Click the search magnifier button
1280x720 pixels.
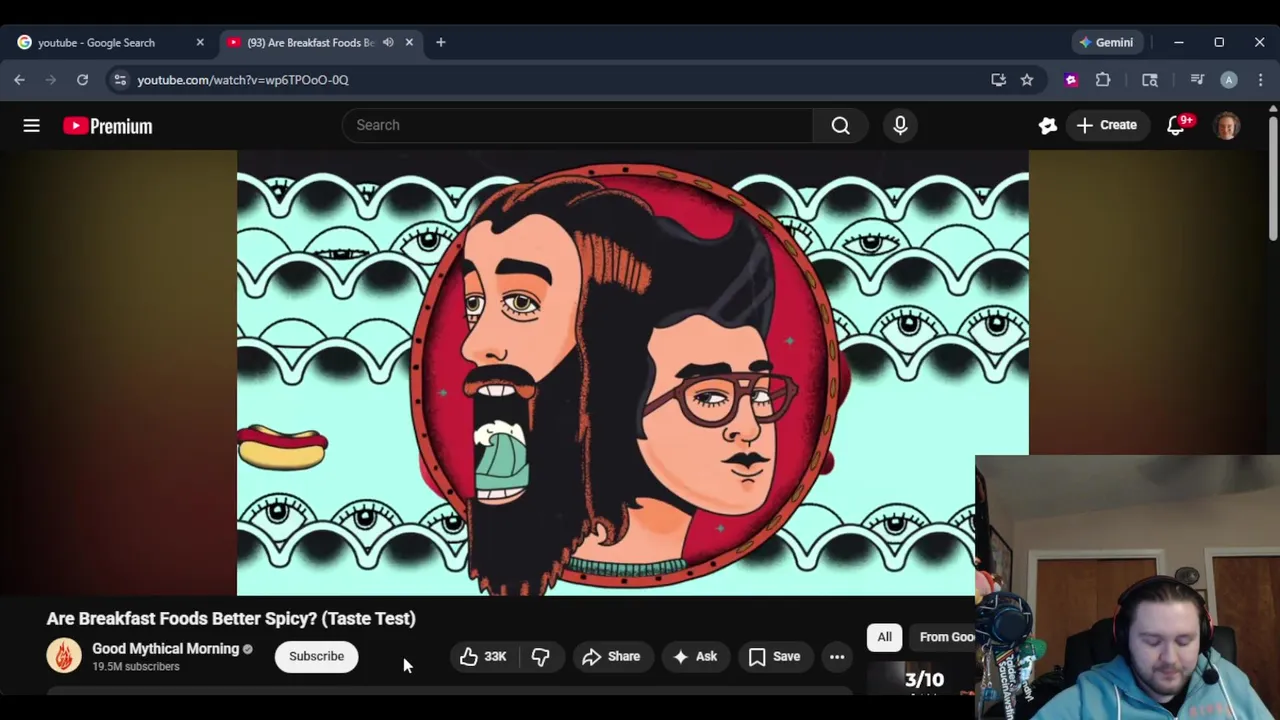coord(840,125)
